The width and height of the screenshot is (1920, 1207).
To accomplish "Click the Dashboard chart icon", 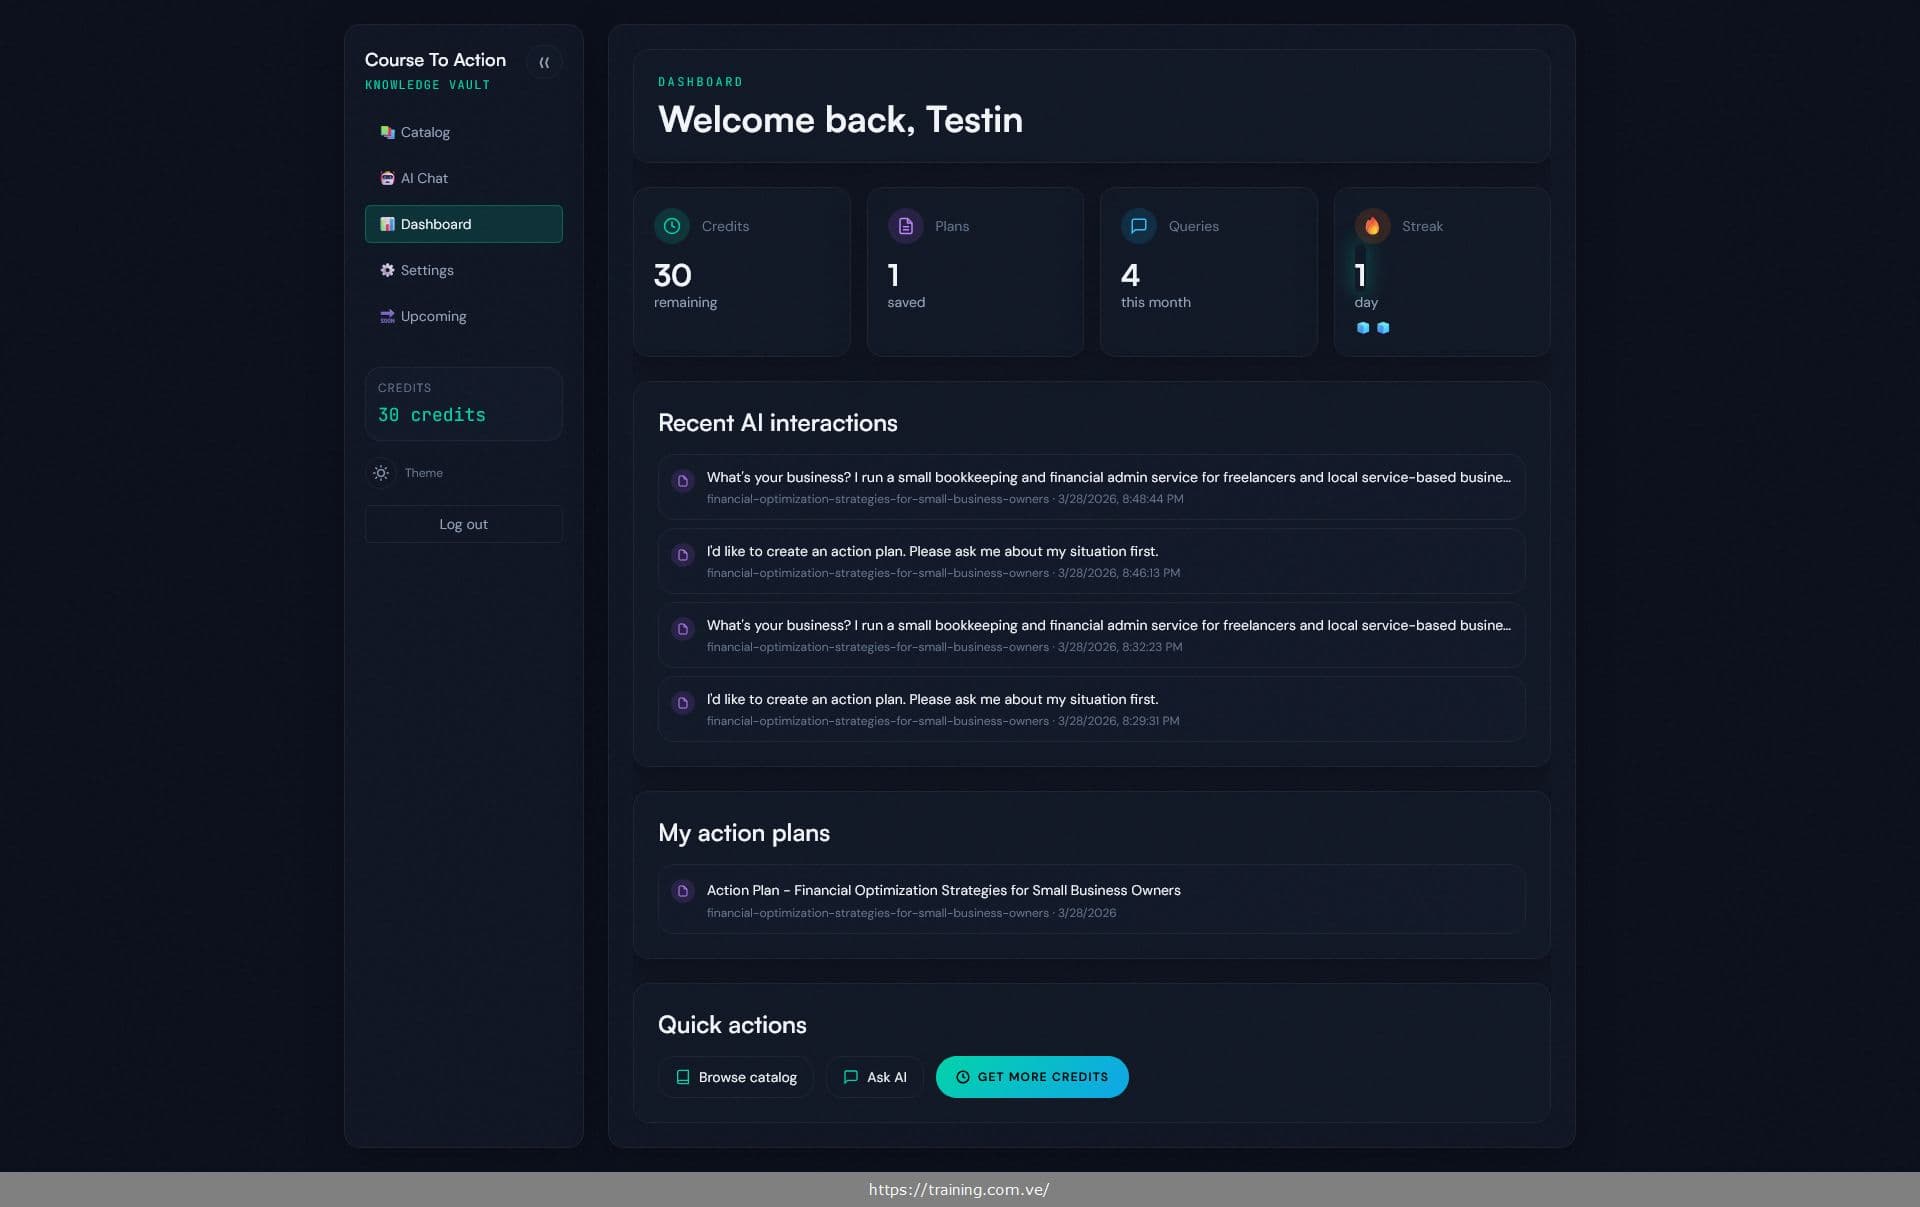I will coord(386,224).
